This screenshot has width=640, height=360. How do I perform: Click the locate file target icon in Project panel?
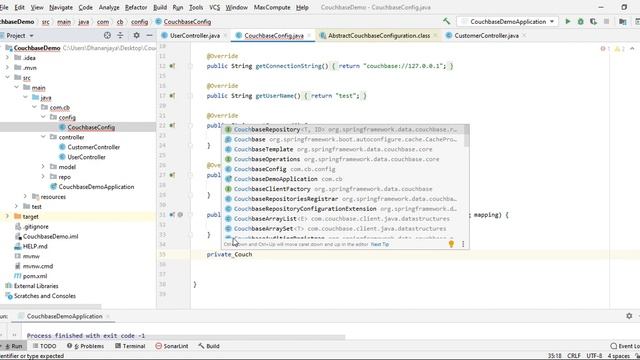pos(107,36)
